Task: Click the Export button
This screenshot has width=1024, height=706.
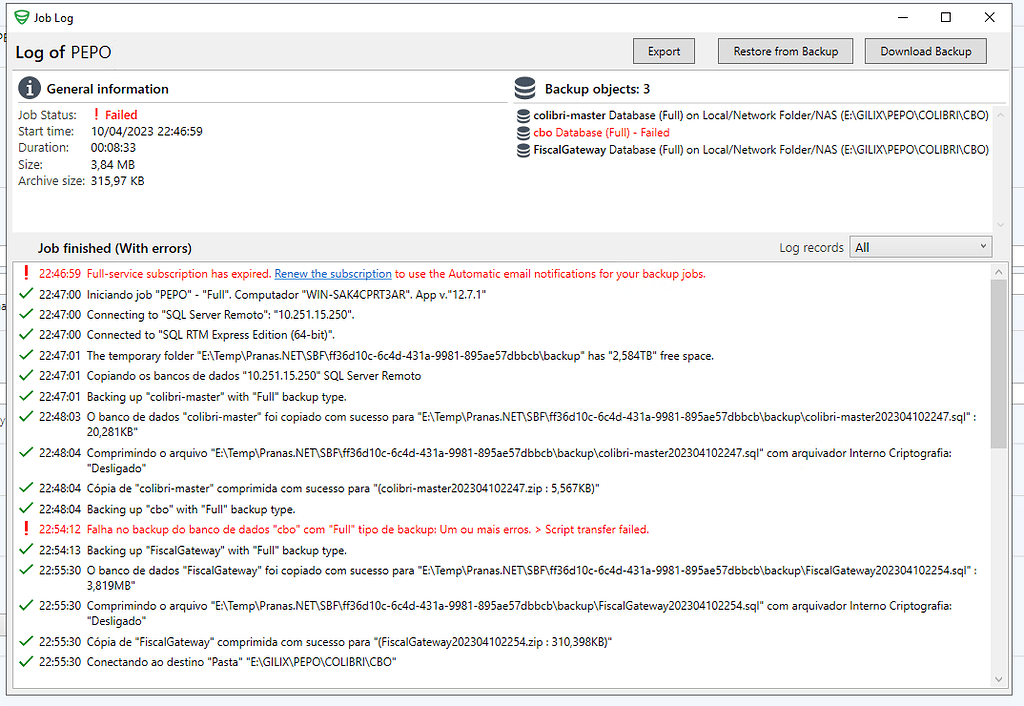Action: (663, 51)
